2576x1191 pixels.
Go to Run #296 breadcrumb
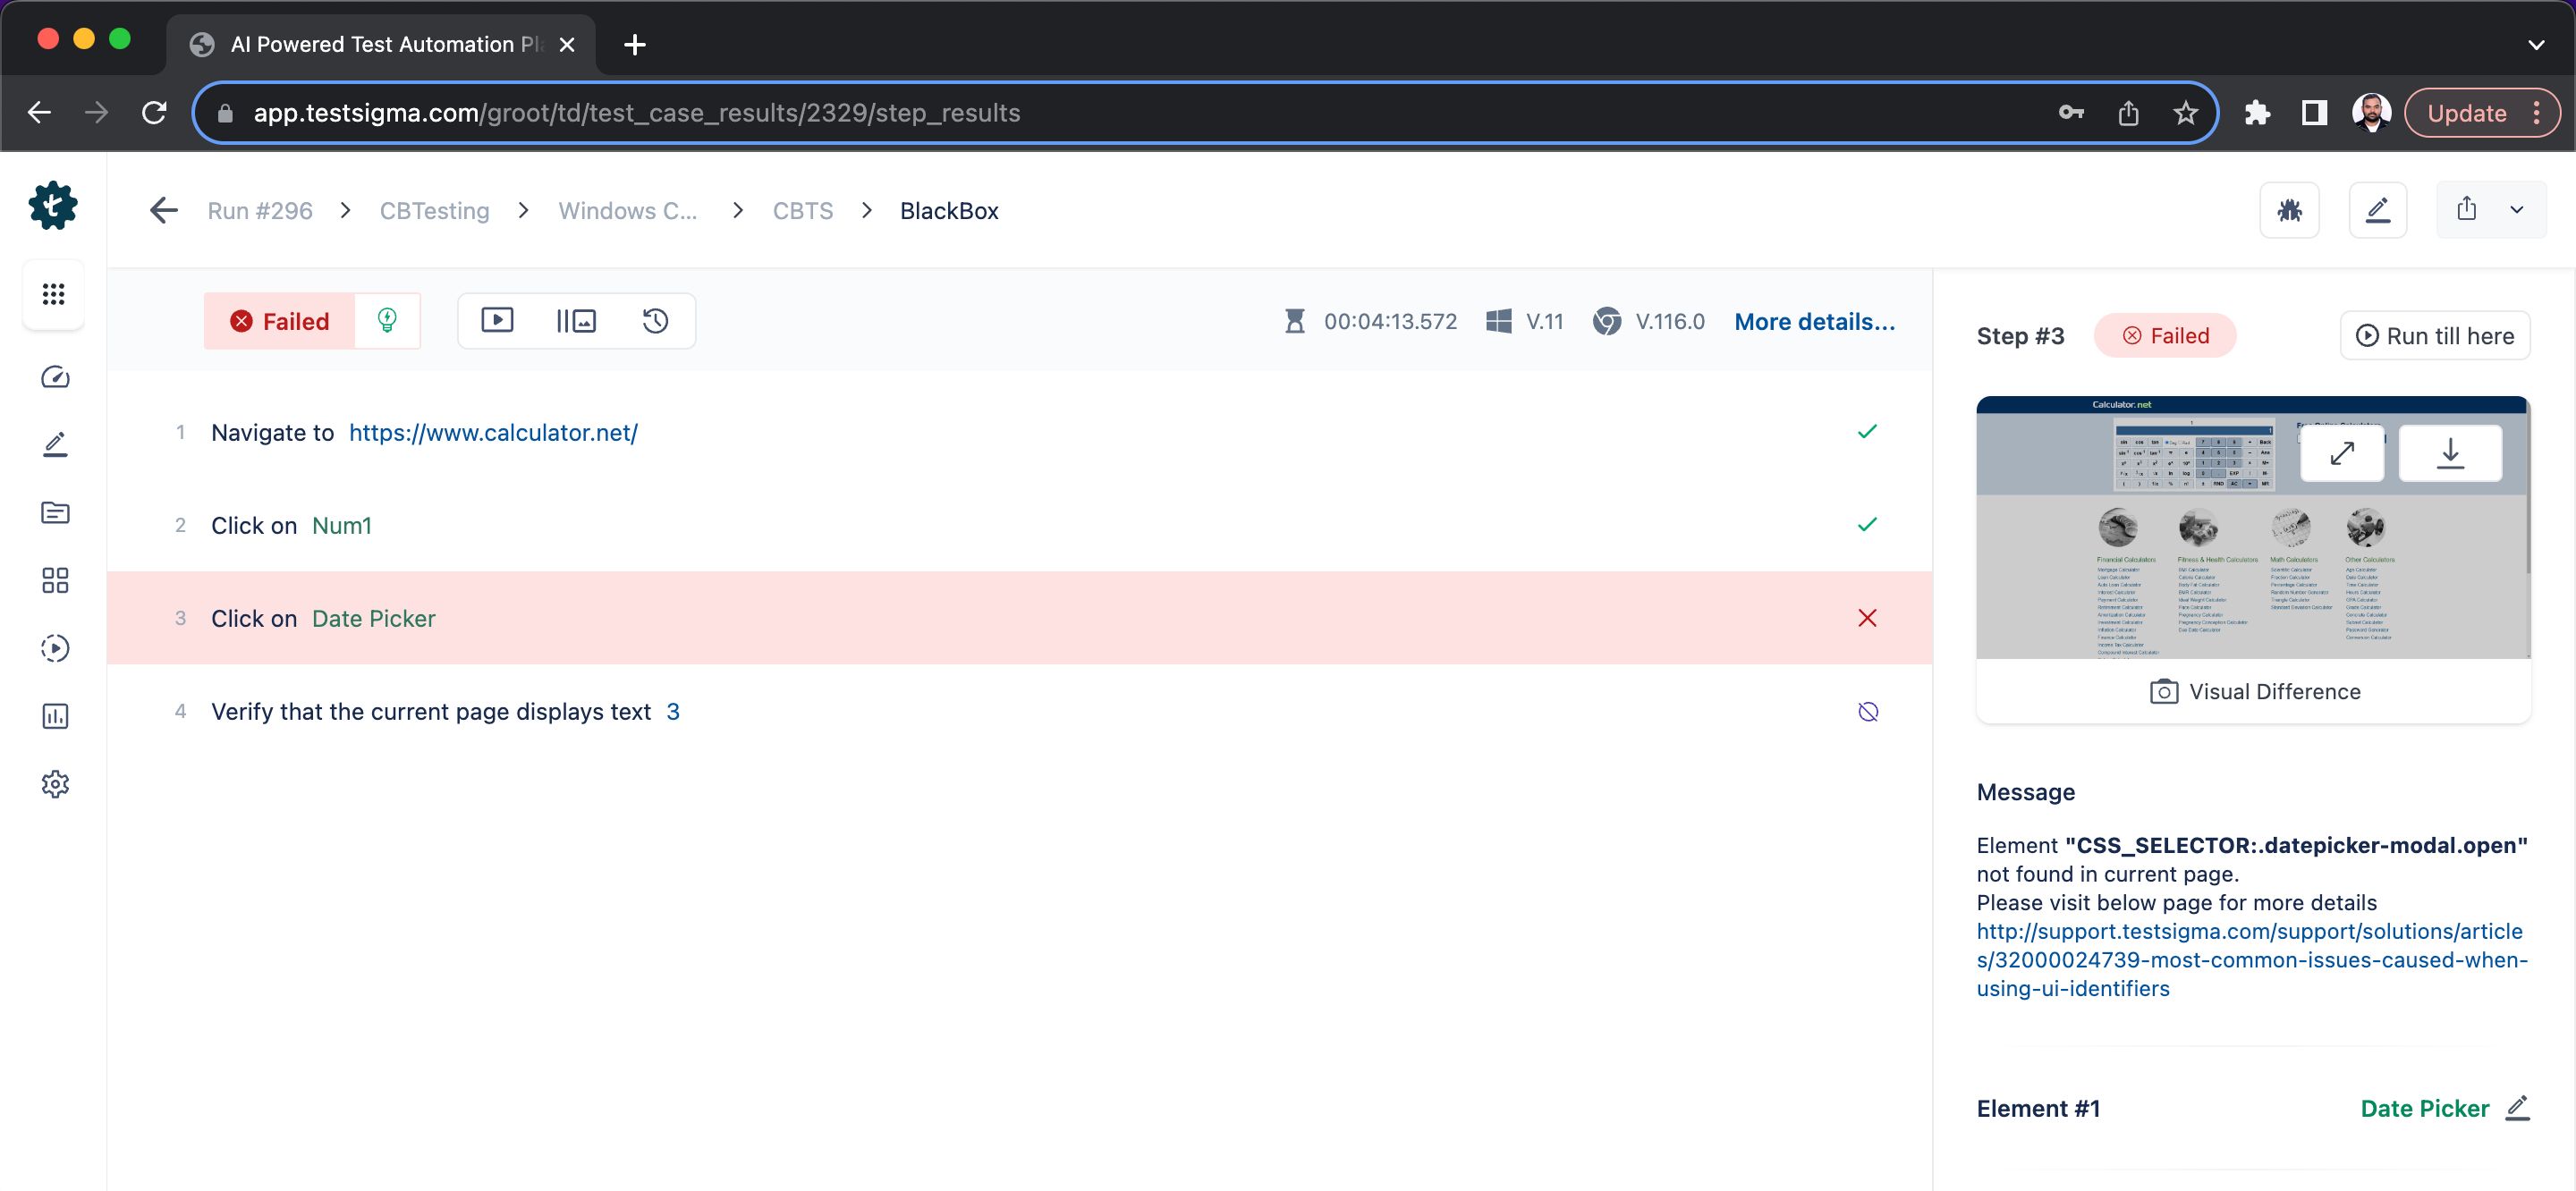[x=260, y=211]
